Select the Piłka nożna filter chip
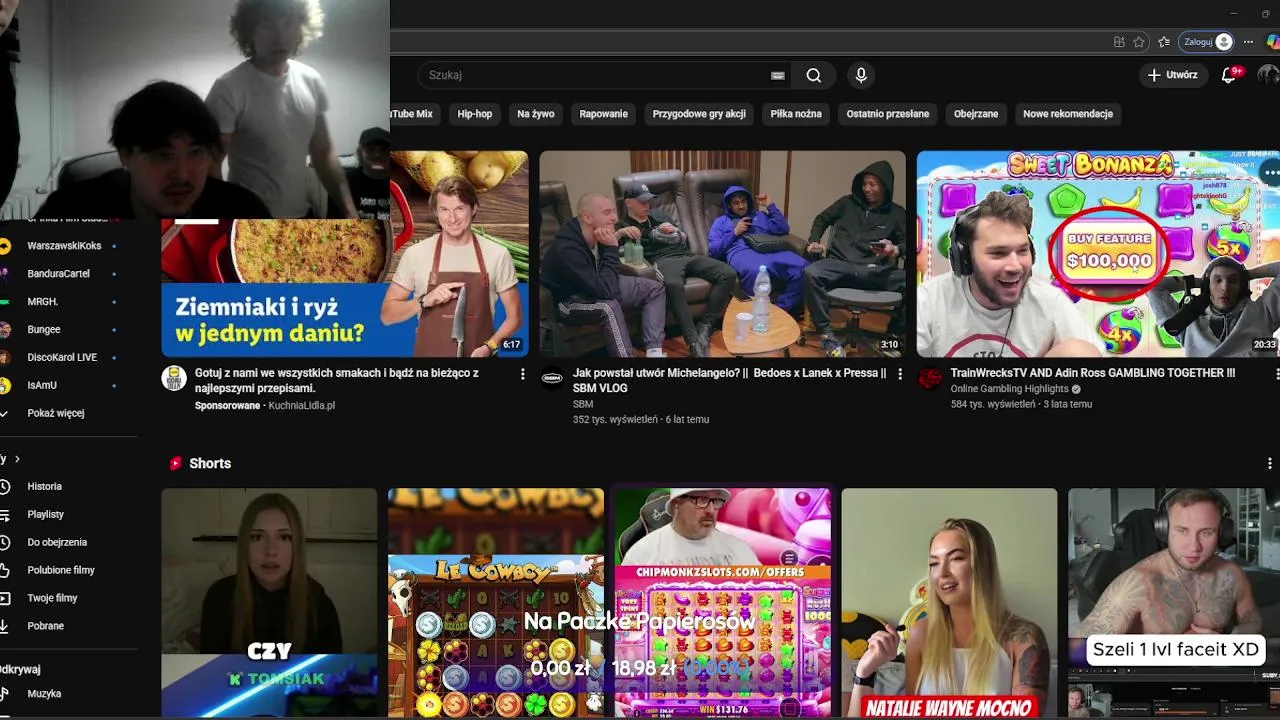Screen dimensions: 1280x720 796,114
